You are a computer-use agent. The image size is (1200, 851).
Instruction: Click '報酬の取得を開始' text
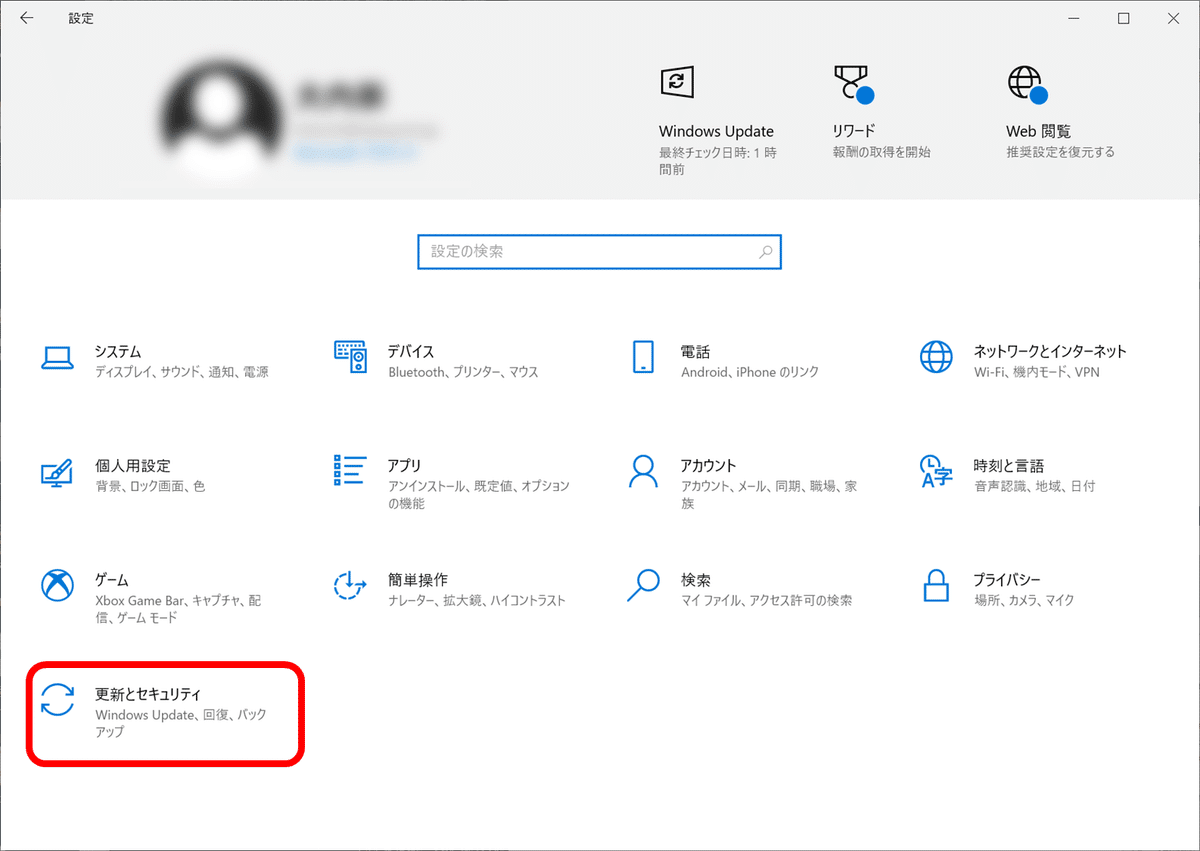(x=881, y=152)
